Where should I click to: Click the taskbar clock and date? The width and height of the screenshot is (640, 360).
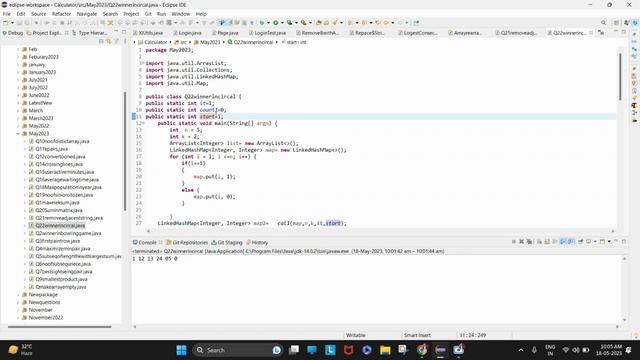pos(609,350)
